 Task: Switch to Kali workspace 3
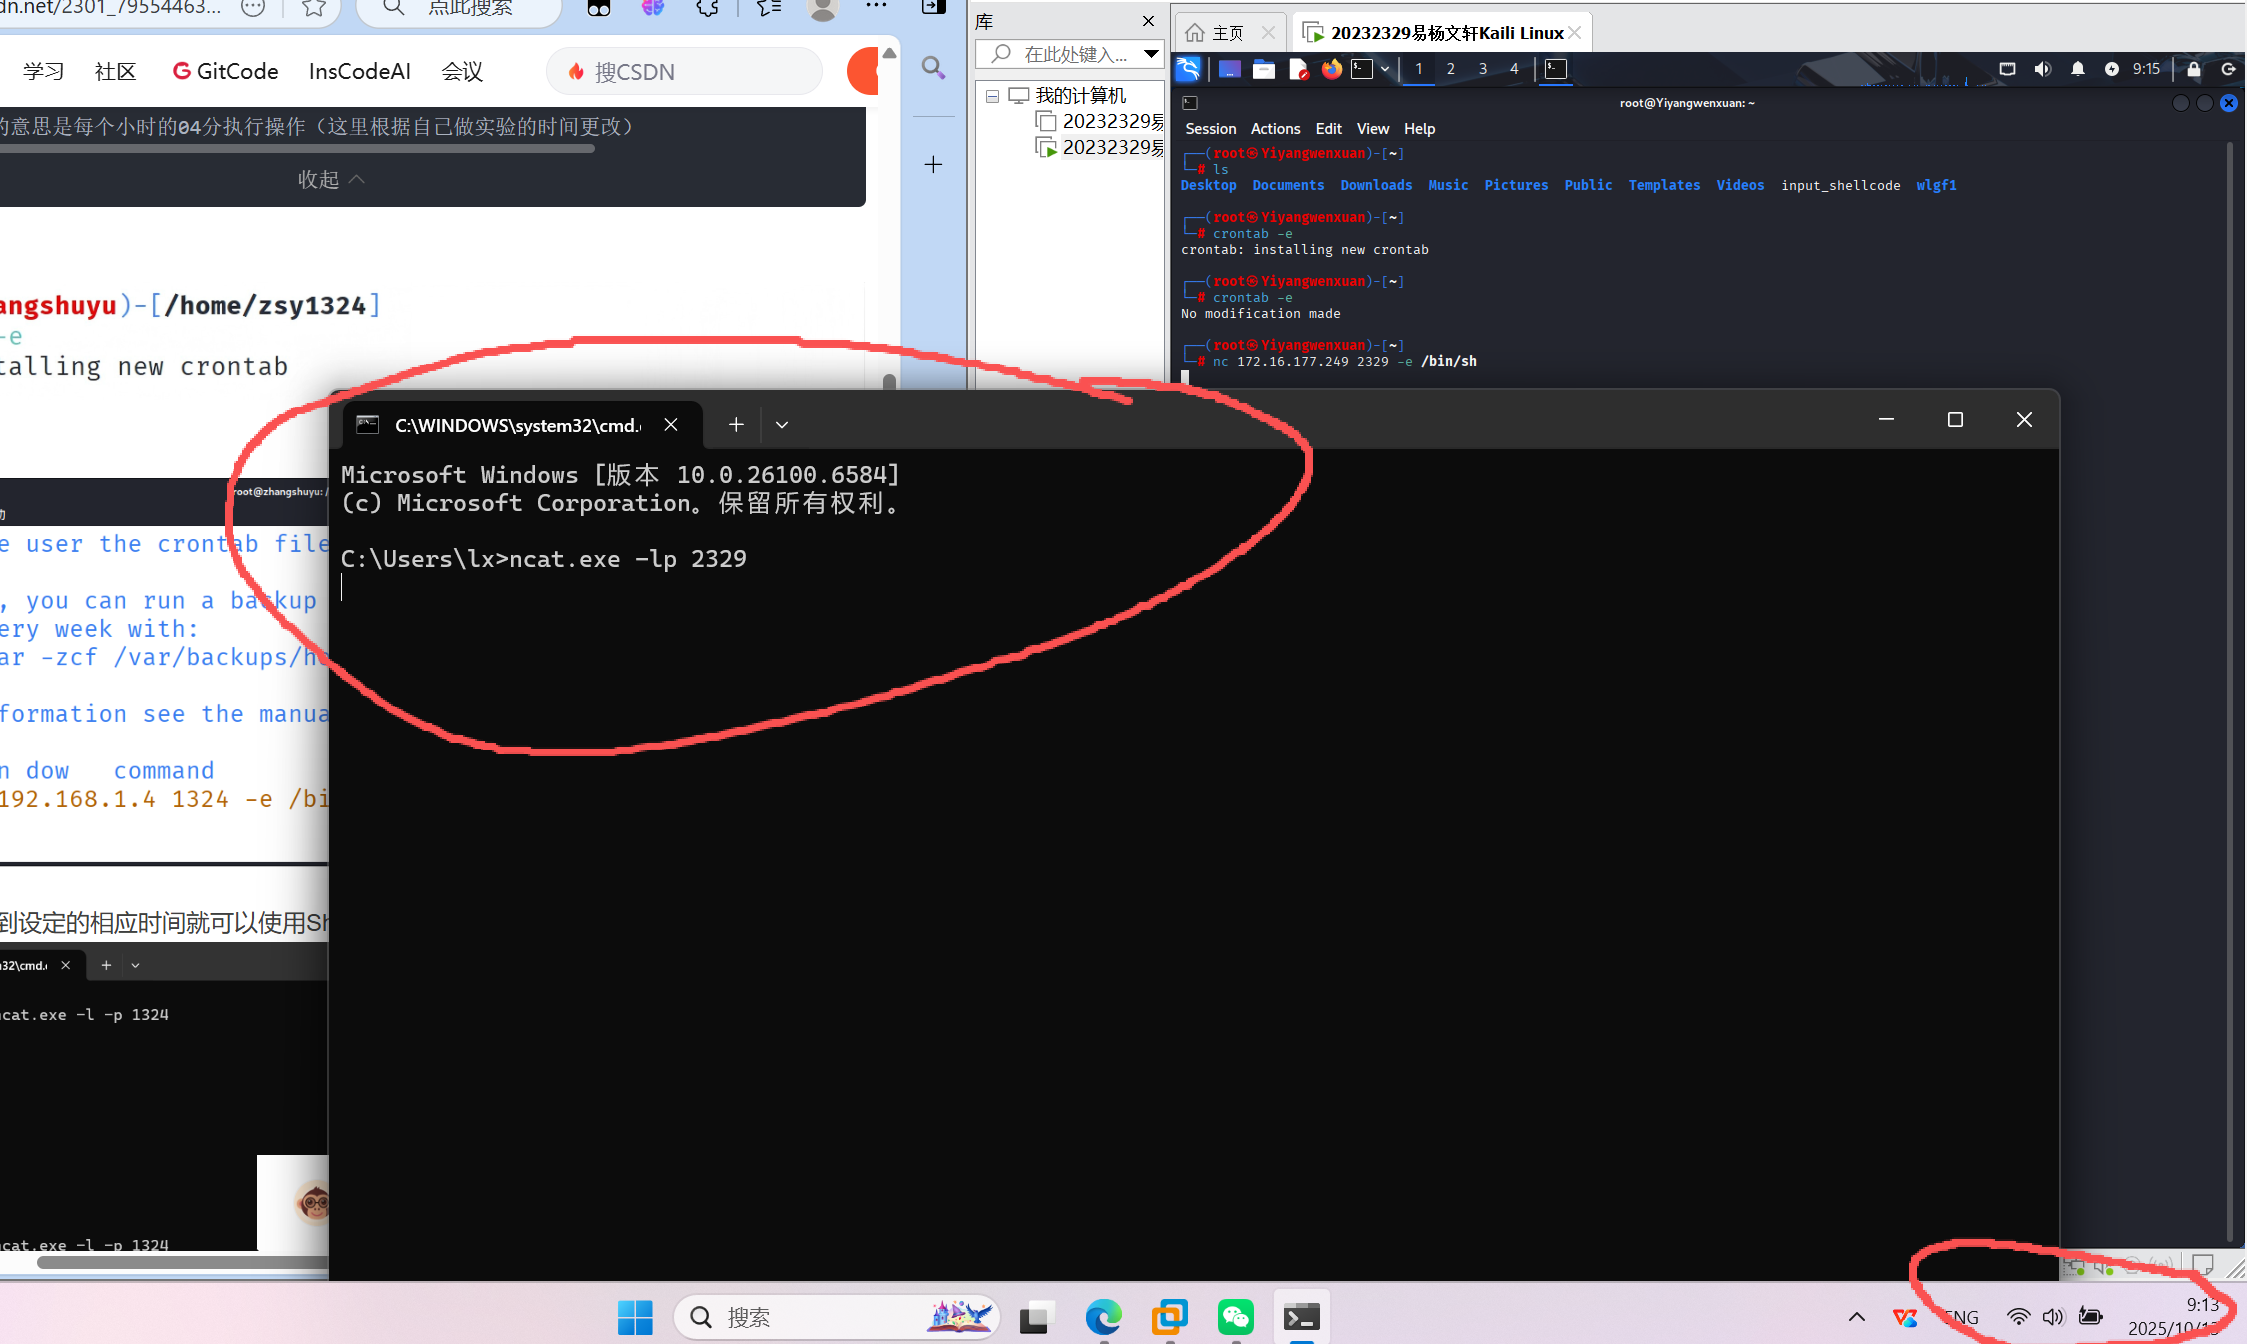click(x=1483, y=69)
